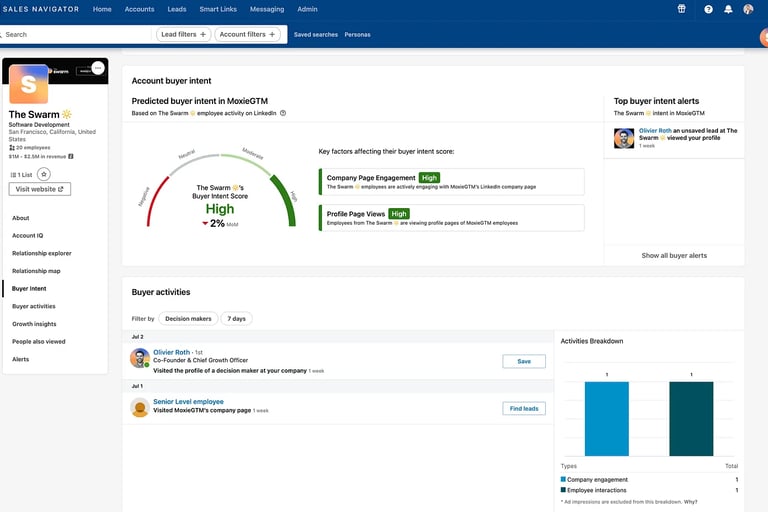Open Olivier Roth link in intent alerts

click(655, 130)
